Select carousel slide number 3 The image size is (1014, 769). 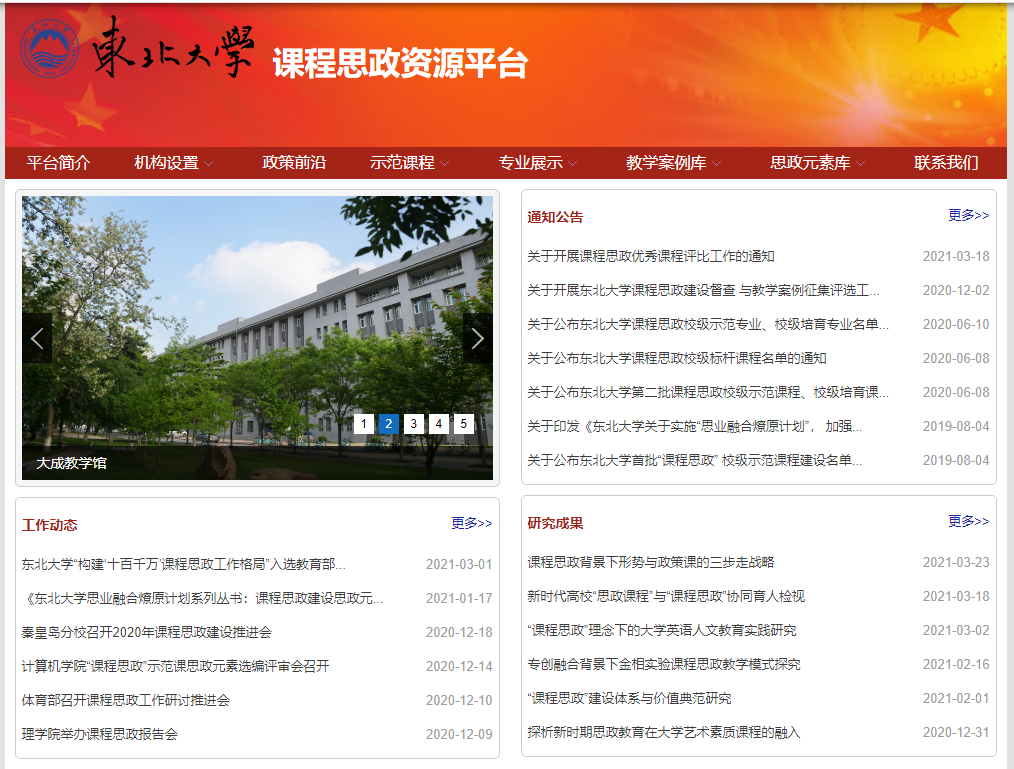412,424
